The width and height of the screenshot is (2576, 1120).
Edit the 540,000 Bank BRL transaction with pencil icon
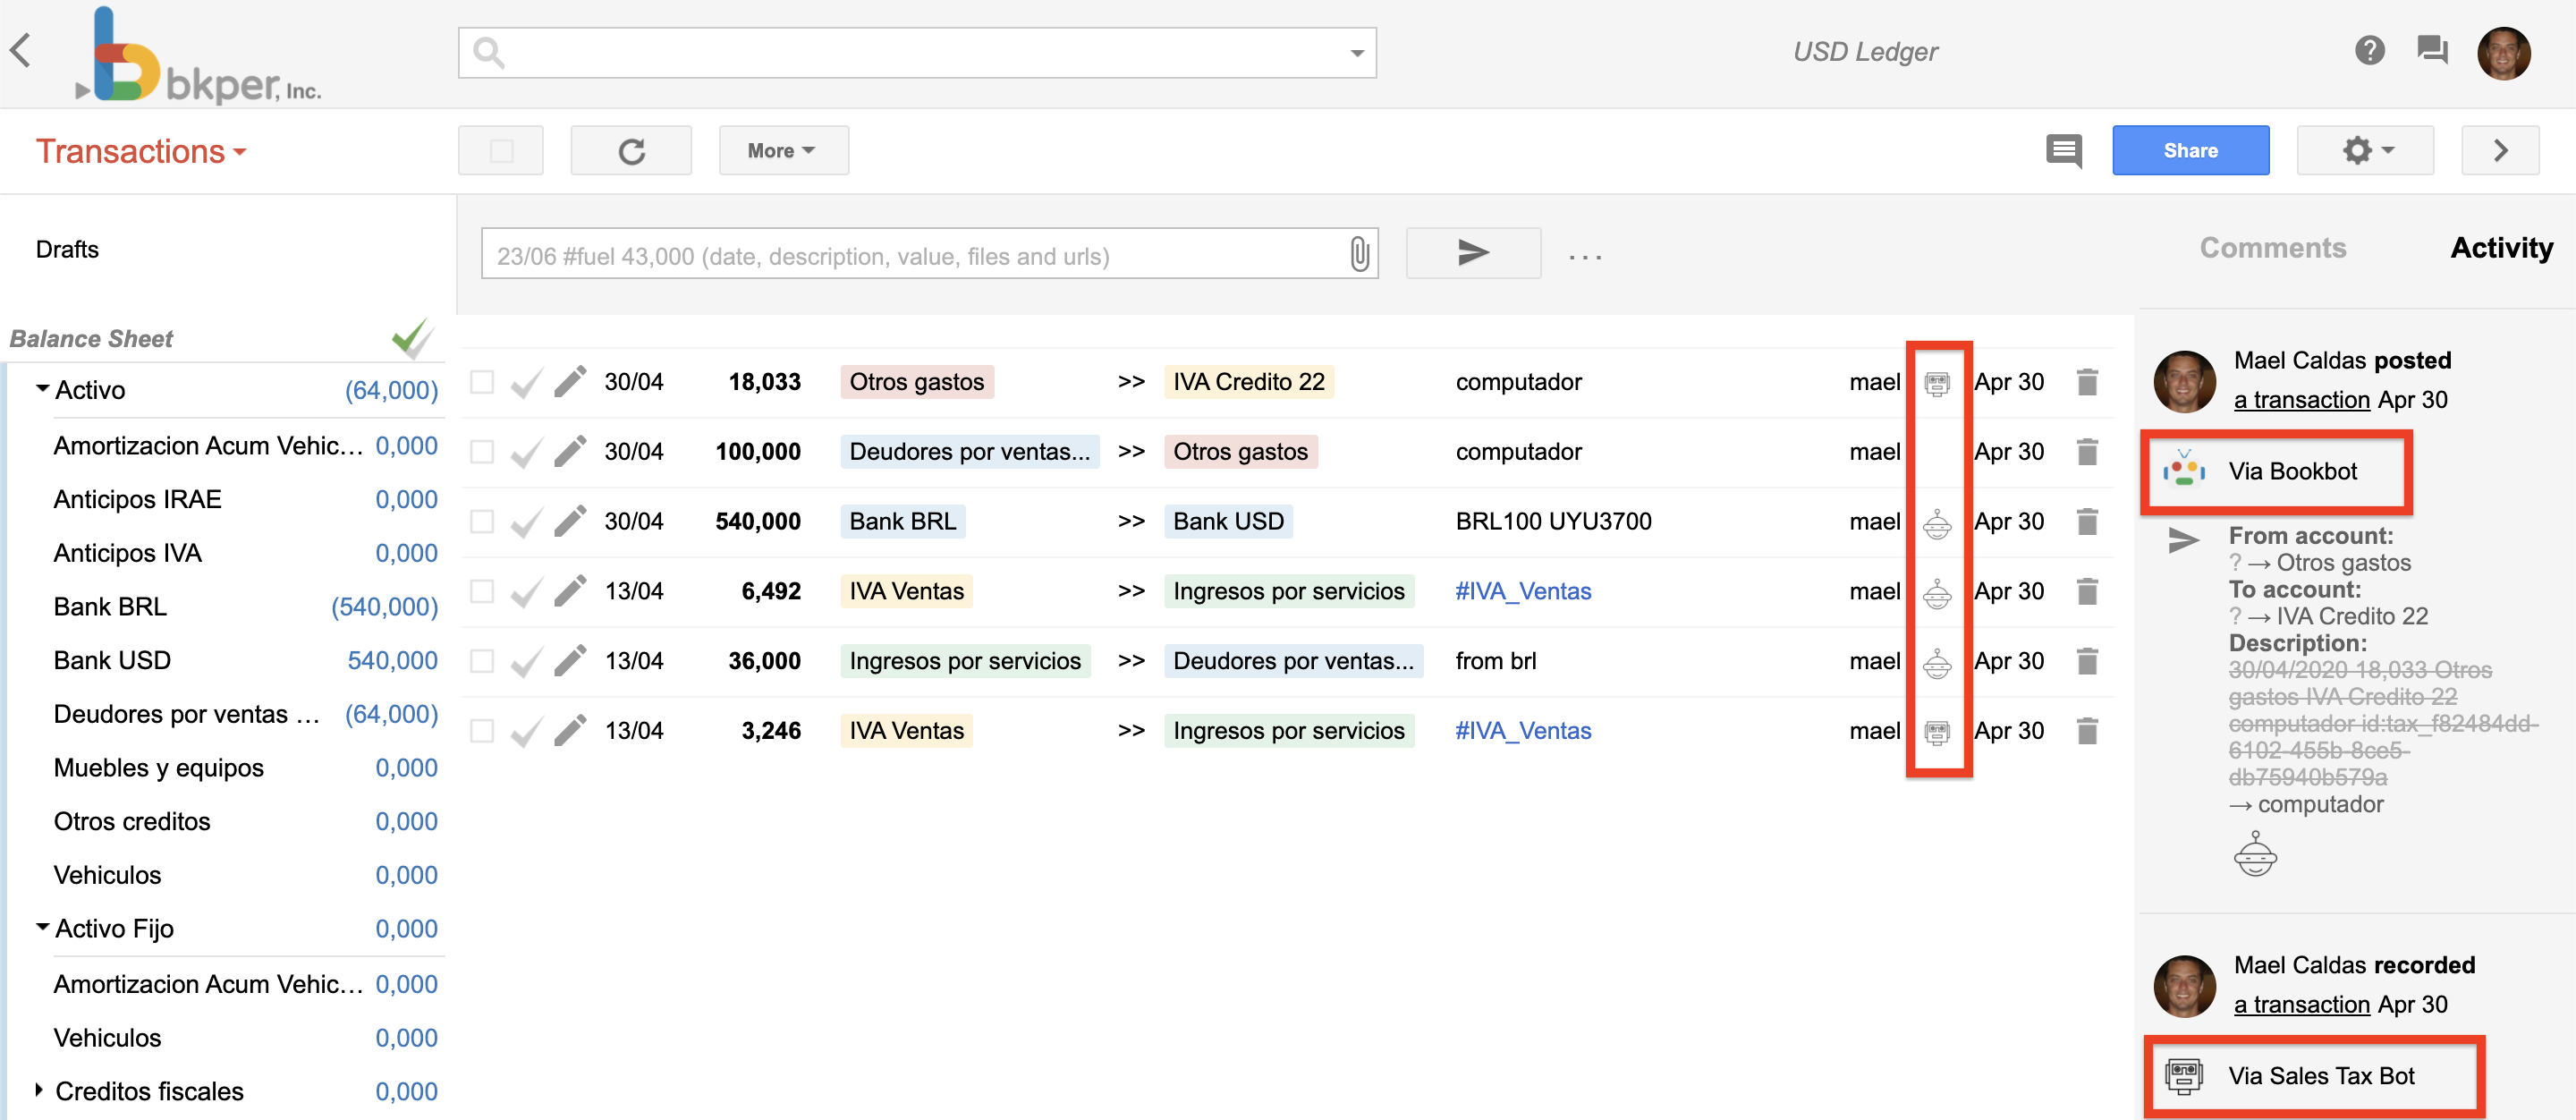click(x=570, y=520)
